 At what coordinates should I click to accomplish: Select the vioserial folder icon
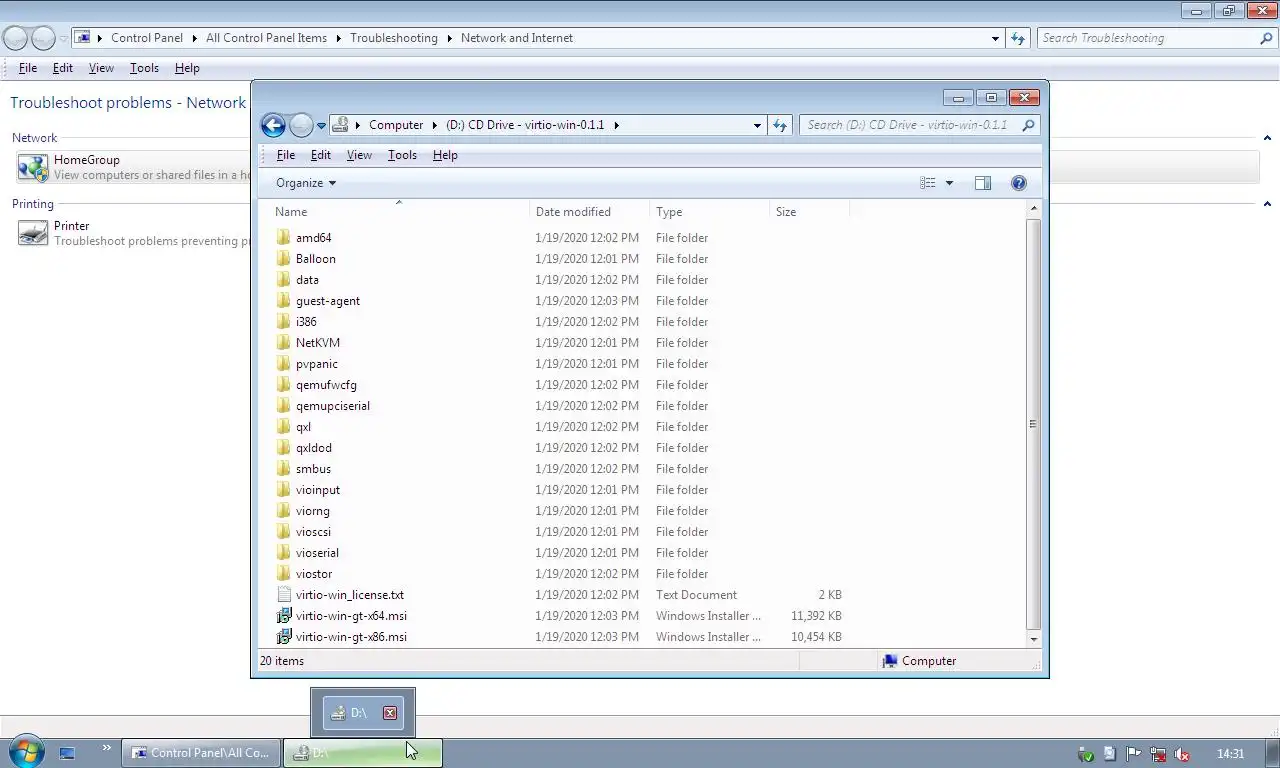coord(284,553)
